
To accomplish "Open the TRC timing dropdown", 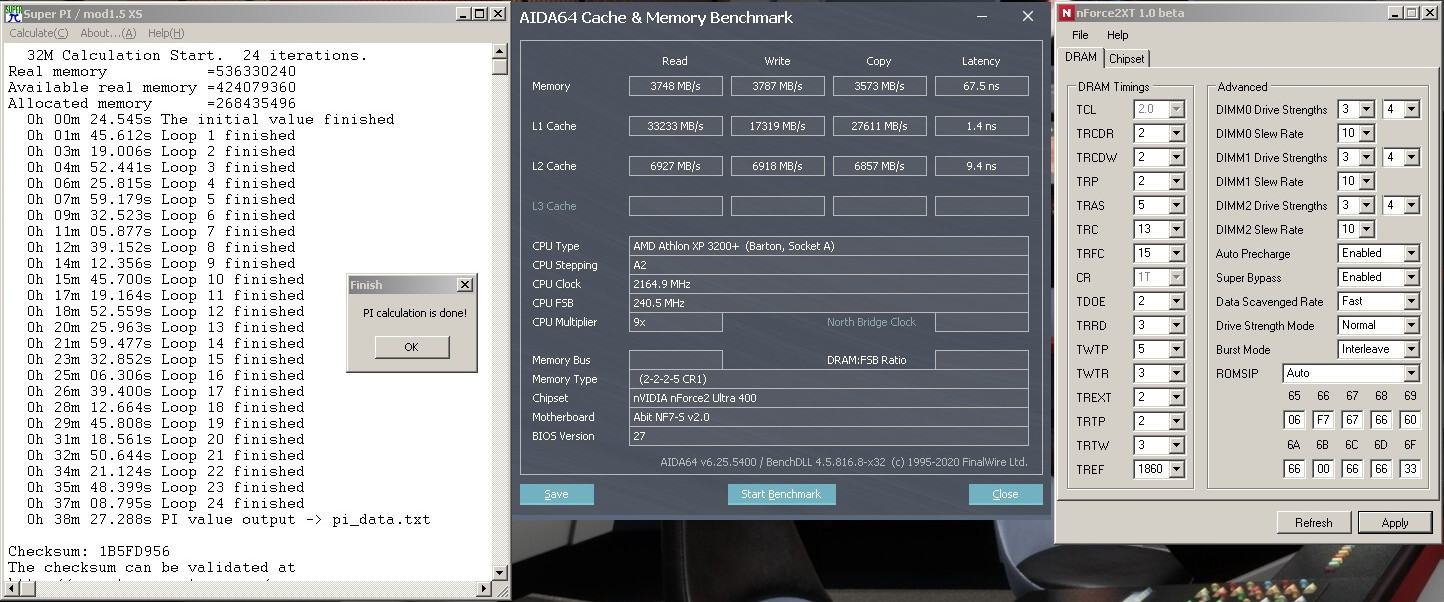I will tap(1177, 229).
